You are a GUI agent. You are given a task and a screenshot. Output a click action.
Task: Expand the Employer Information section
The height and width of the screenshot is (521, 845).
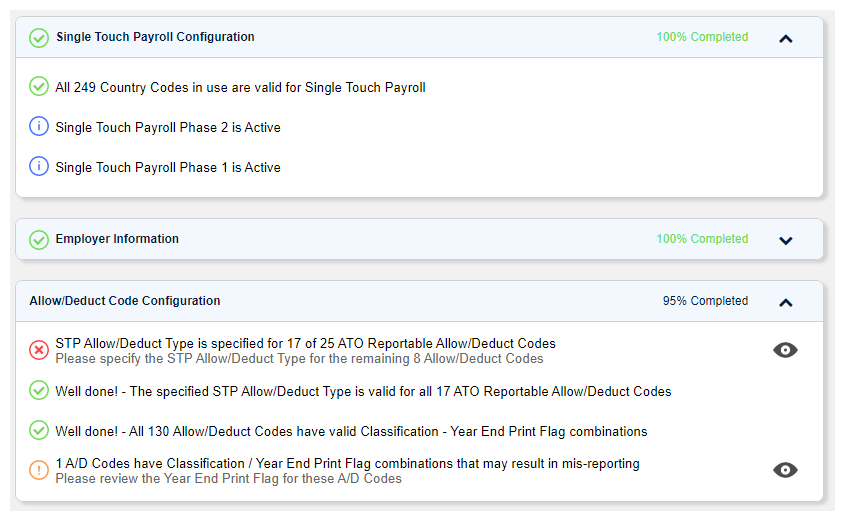[x=785, y=240]
